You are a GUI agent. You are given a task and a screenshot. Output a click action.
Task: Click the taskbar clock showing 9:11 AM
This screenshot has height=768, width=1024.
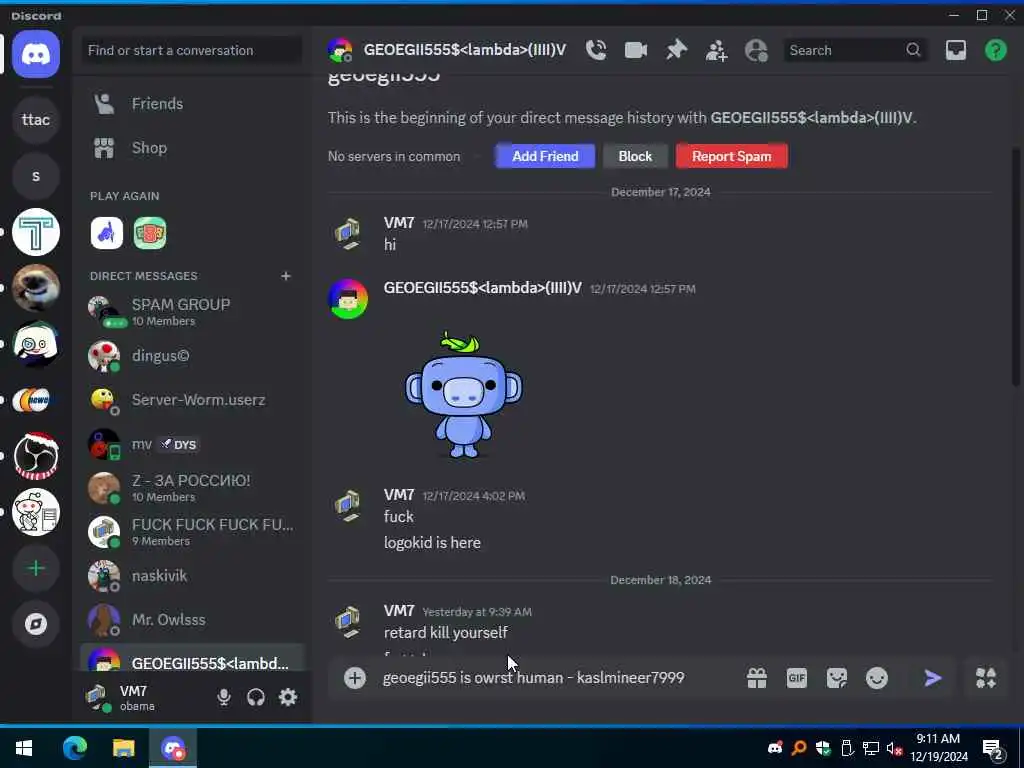[938, 748]
